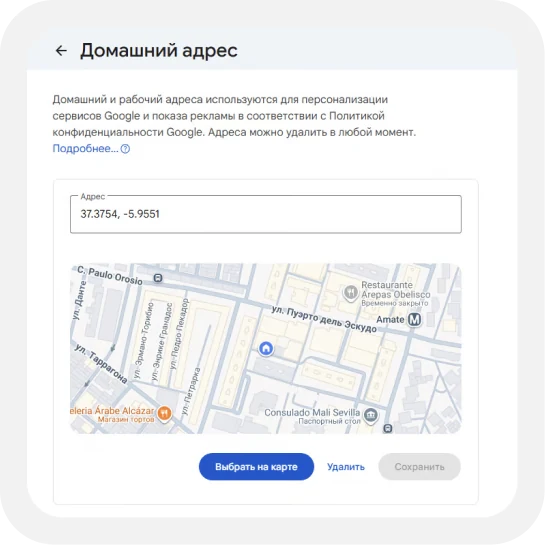545x545 pixels.
Task: Click the ул. Таррагона street label
Action: pyautogui.click(x=101, y=364)
